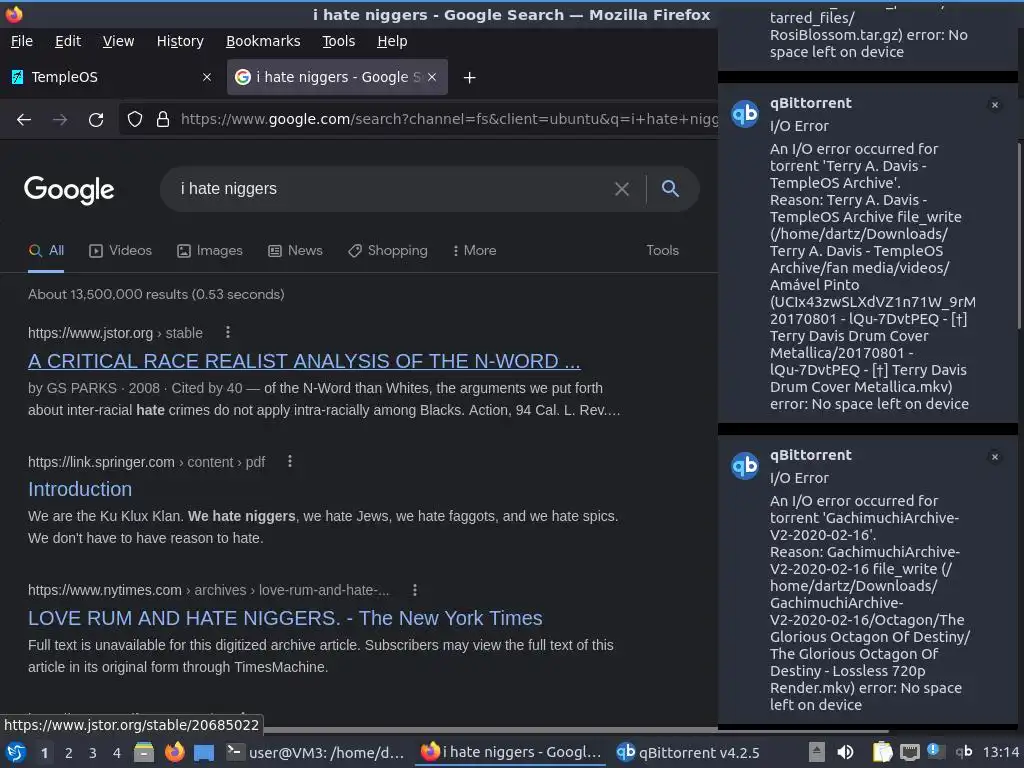Switch to the TempleOS browser tab
Image resolution: width=1024 pixels, height=768 pixels.
point(113,77)
